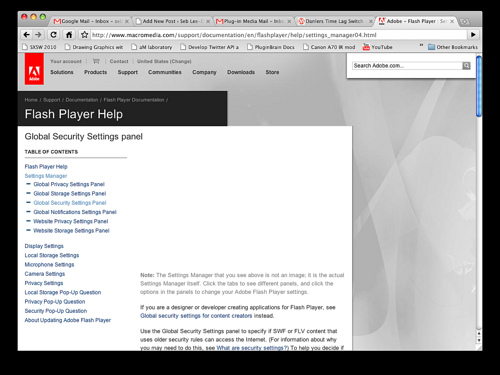Open the Company menu
The image size is (500, 375).
click(204, 72)
